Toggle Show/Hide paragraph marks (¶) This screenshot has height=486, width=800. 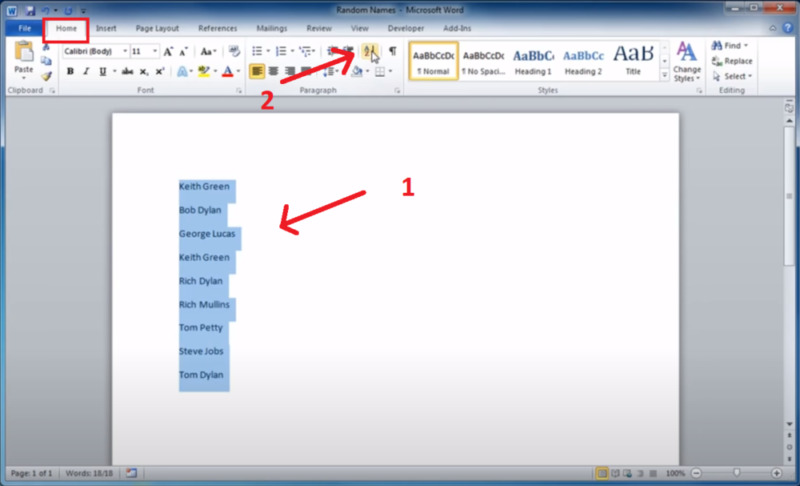(392, 51)
